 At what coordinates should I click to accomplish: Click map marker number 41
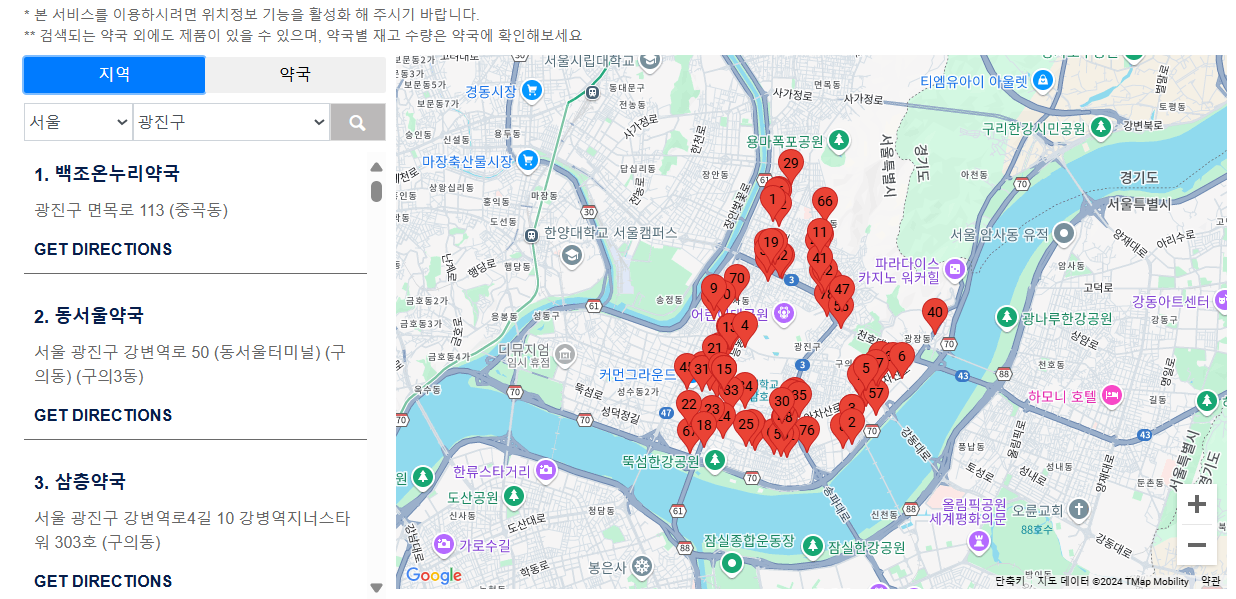click(x=820, y=261)
